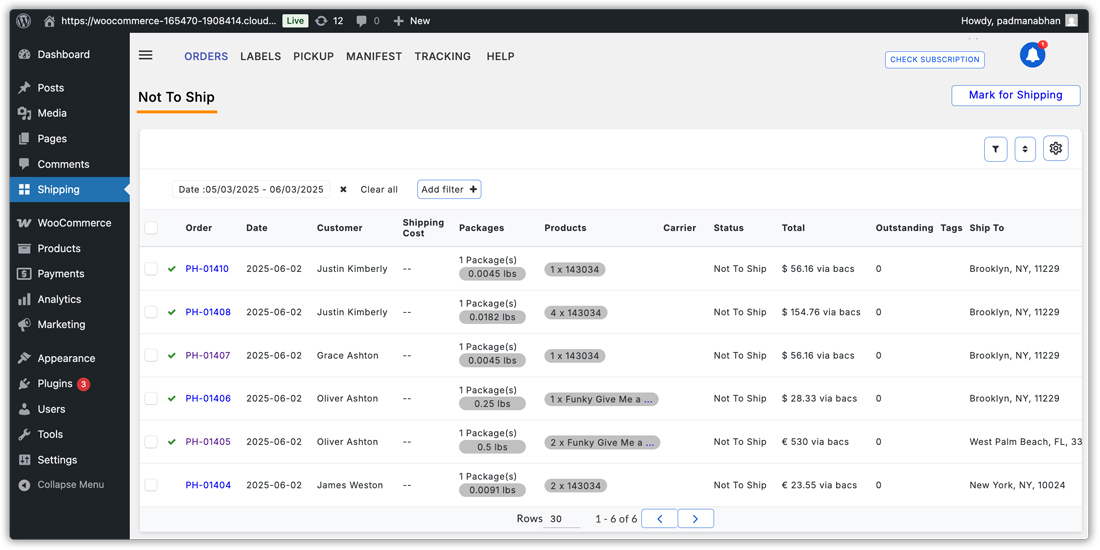Open Settings in the sidebar
The width and height of the screenshot is (1100, 550).
[69, 460]
